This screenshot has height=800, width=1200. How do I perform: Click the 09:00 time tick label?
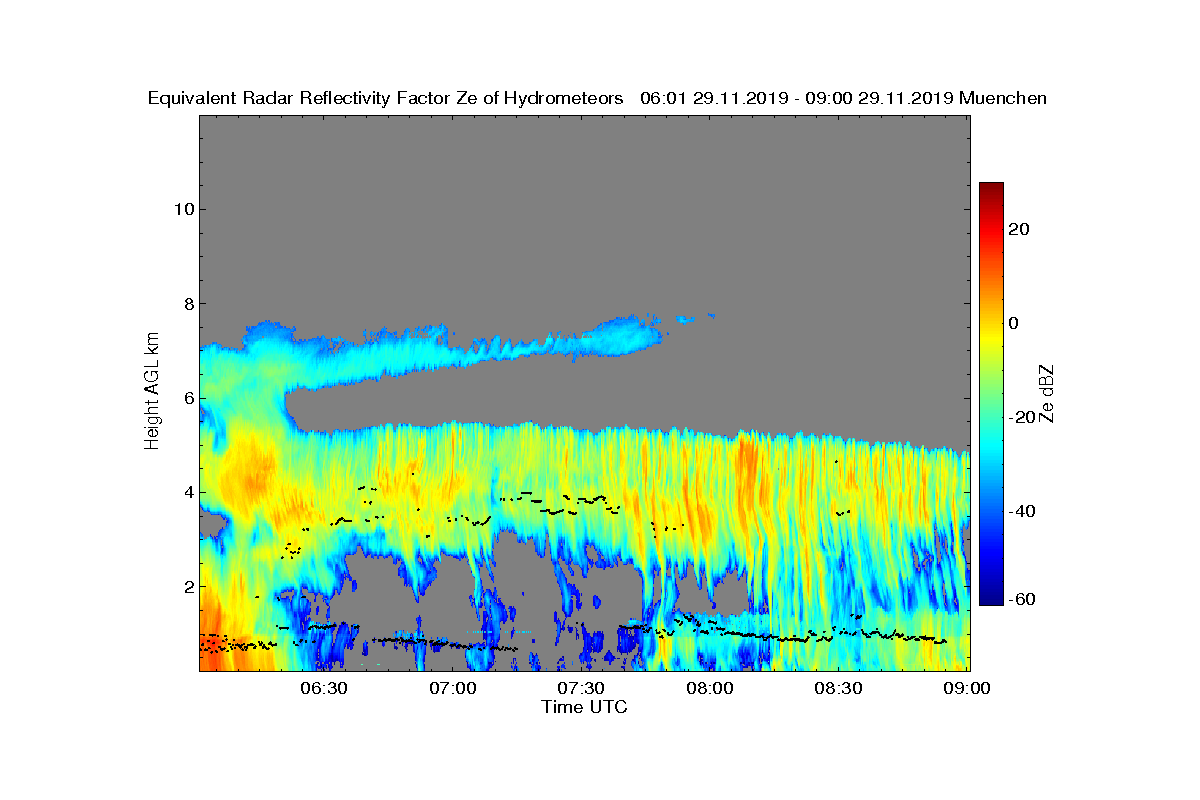click(x=966, y=689)
